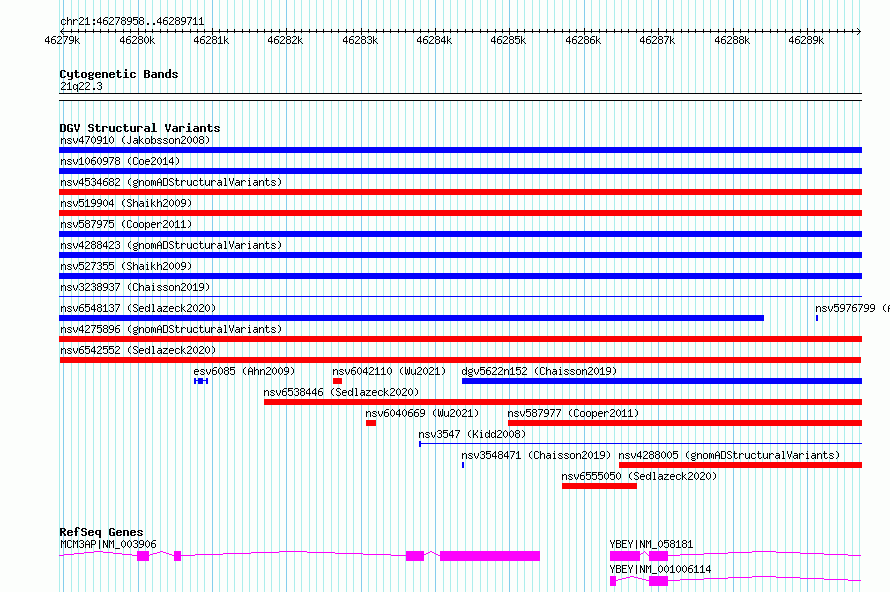Click the nsv470910 (Jakobsson2008) variant label
This screenshot has width=890, height=592.
click(x=135, y=140)
